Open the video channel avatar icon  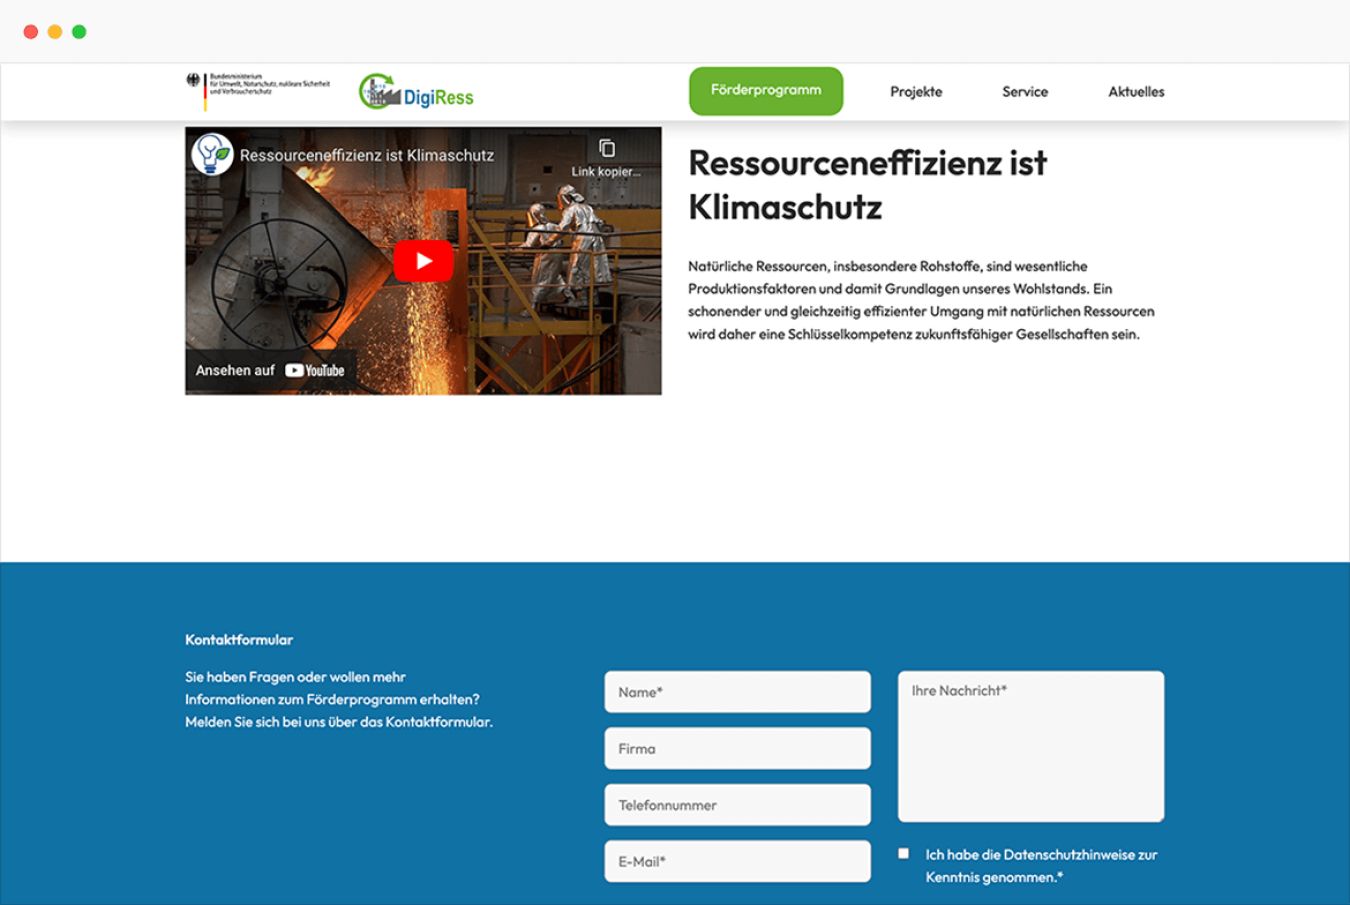coord(212,154)
